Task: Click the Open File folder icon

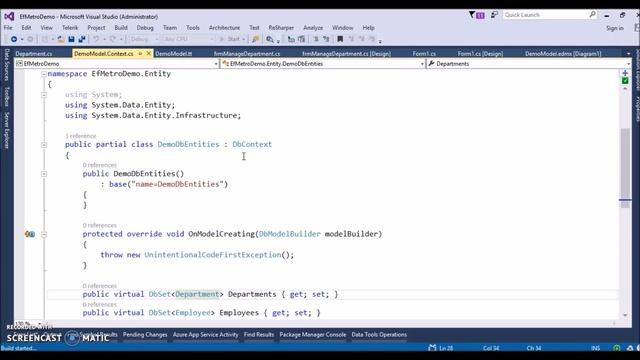Action: coord(61,39)
